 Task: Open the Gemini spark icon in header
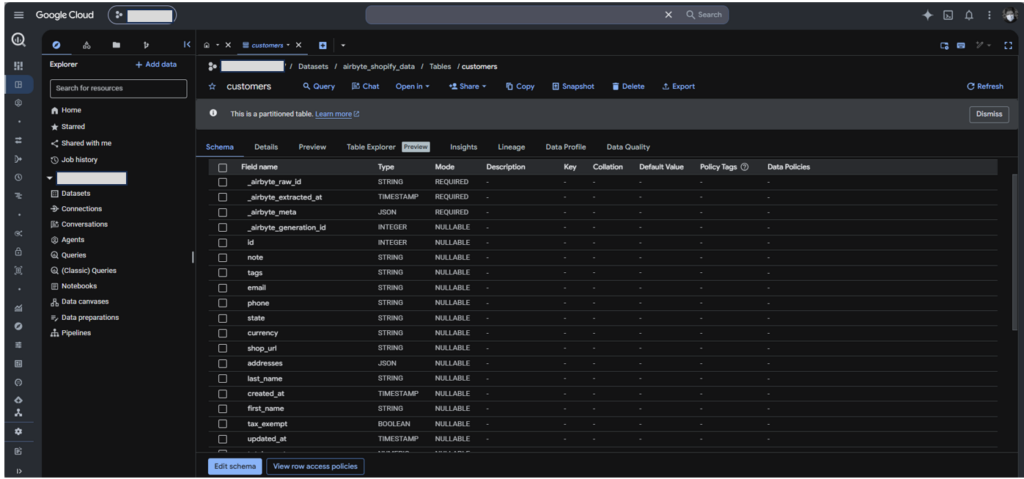pyautogui.click(x=927, y=15)
